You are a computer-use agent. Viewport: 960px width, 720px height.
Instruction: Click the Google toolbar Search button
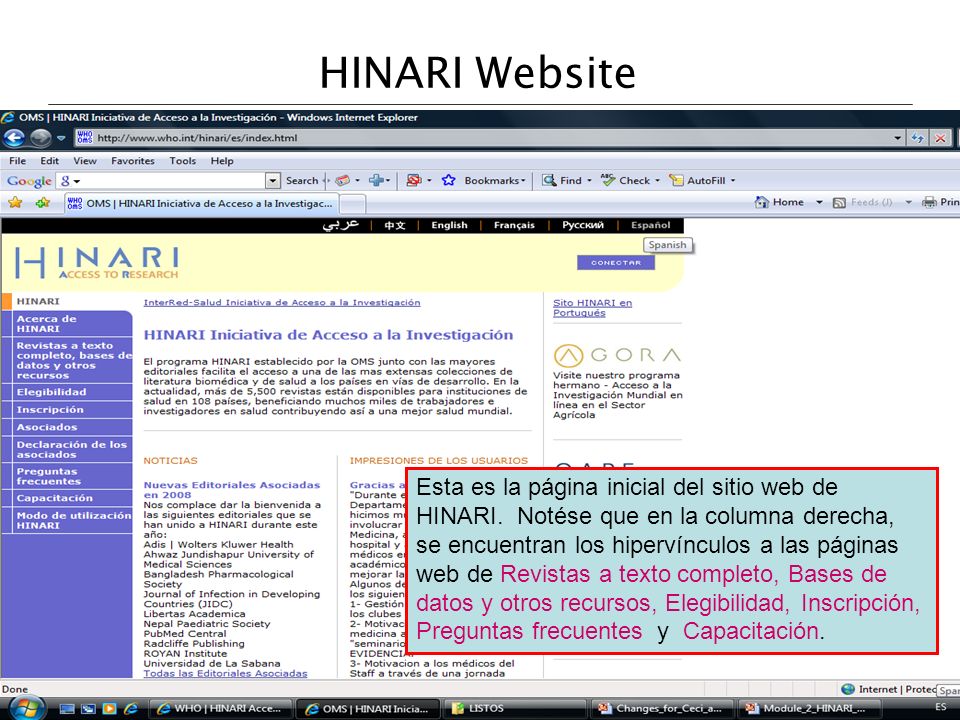tap(302, 181)
